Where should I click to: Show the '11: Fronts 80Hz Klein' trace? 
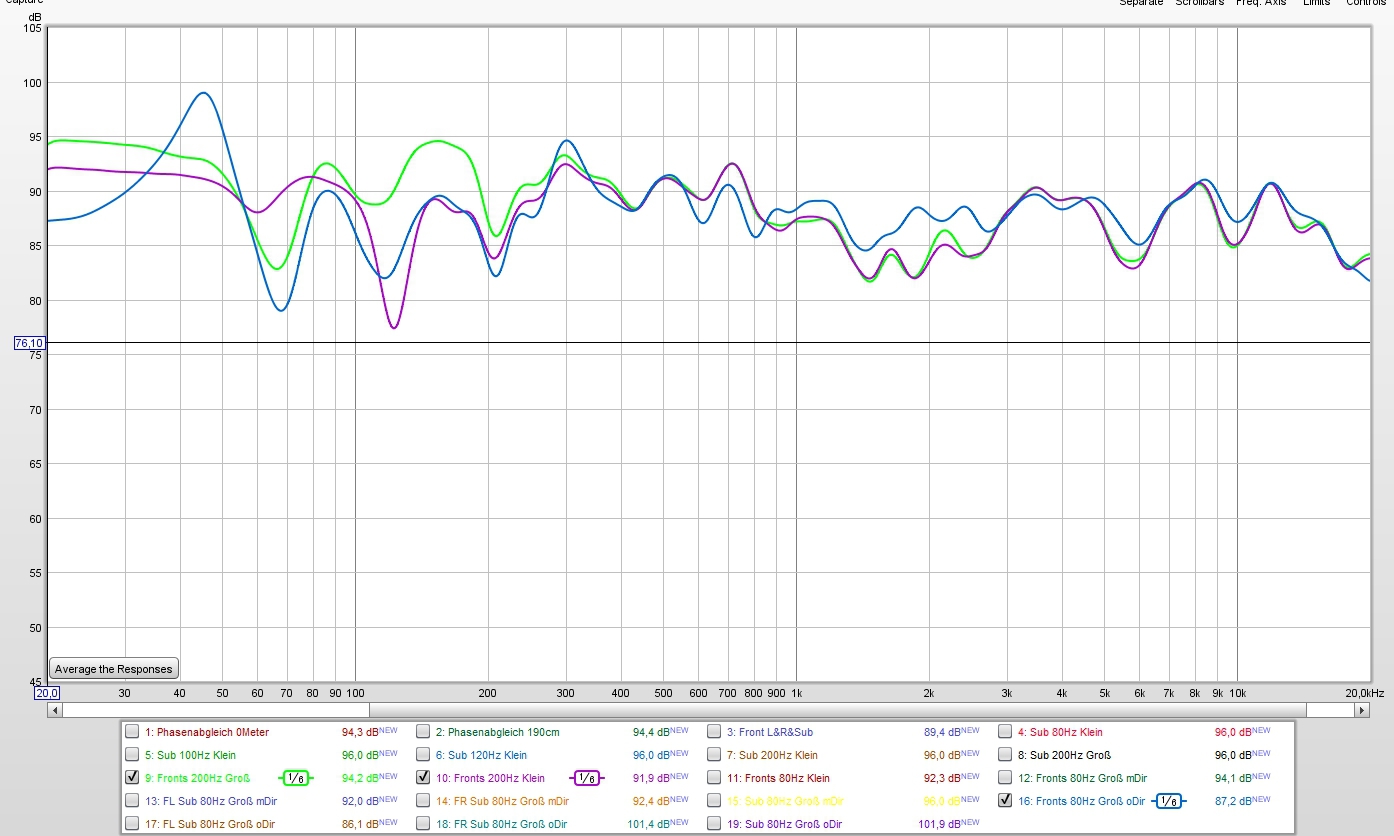[x=714, y=777]
